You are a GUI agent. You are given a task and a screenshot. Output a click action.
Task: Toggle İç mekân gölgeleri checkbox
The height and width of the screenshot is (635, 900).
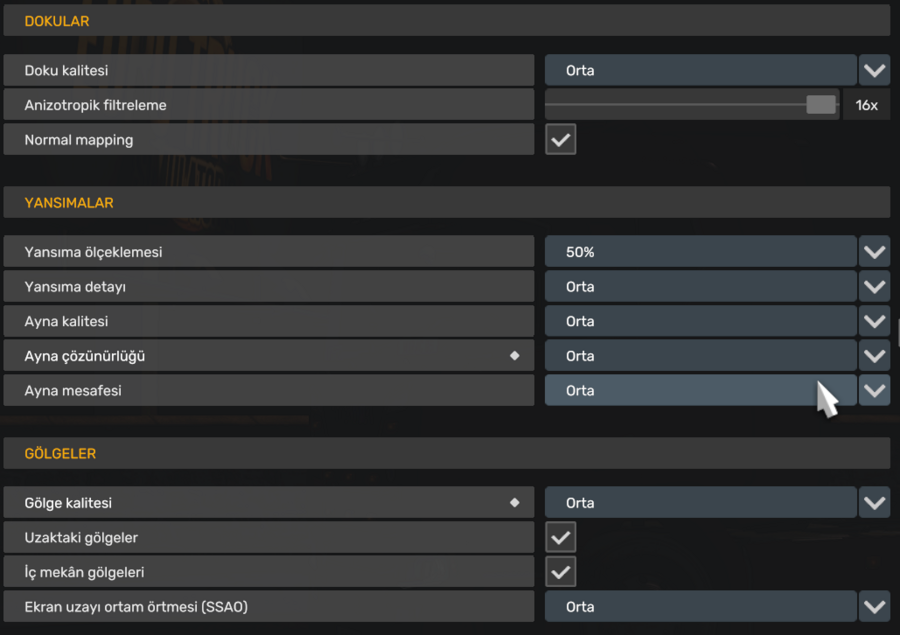(x=561, y=572)
